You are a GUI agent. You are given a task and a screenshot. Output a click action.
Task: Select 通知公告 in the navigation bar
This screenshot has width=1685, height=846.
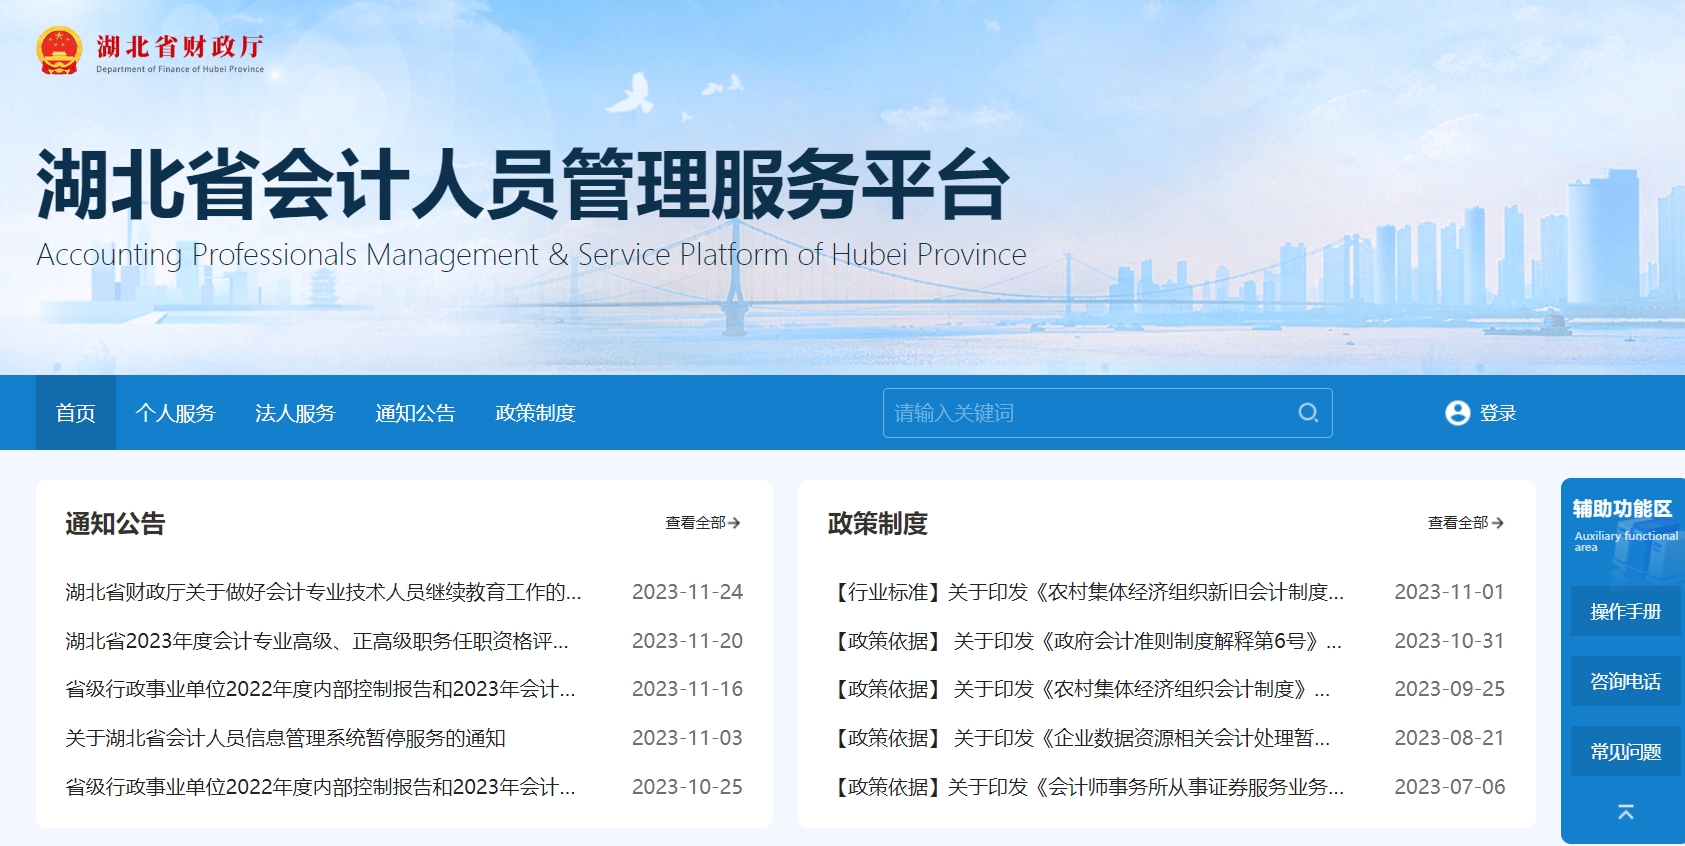[x=415, y=413]
